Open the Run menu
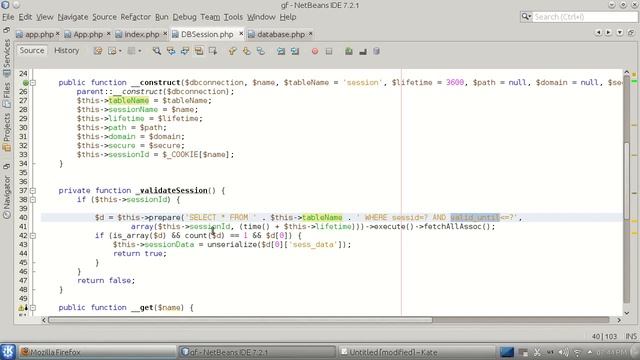This screenshot has width=640, height=360. point(162,17)
